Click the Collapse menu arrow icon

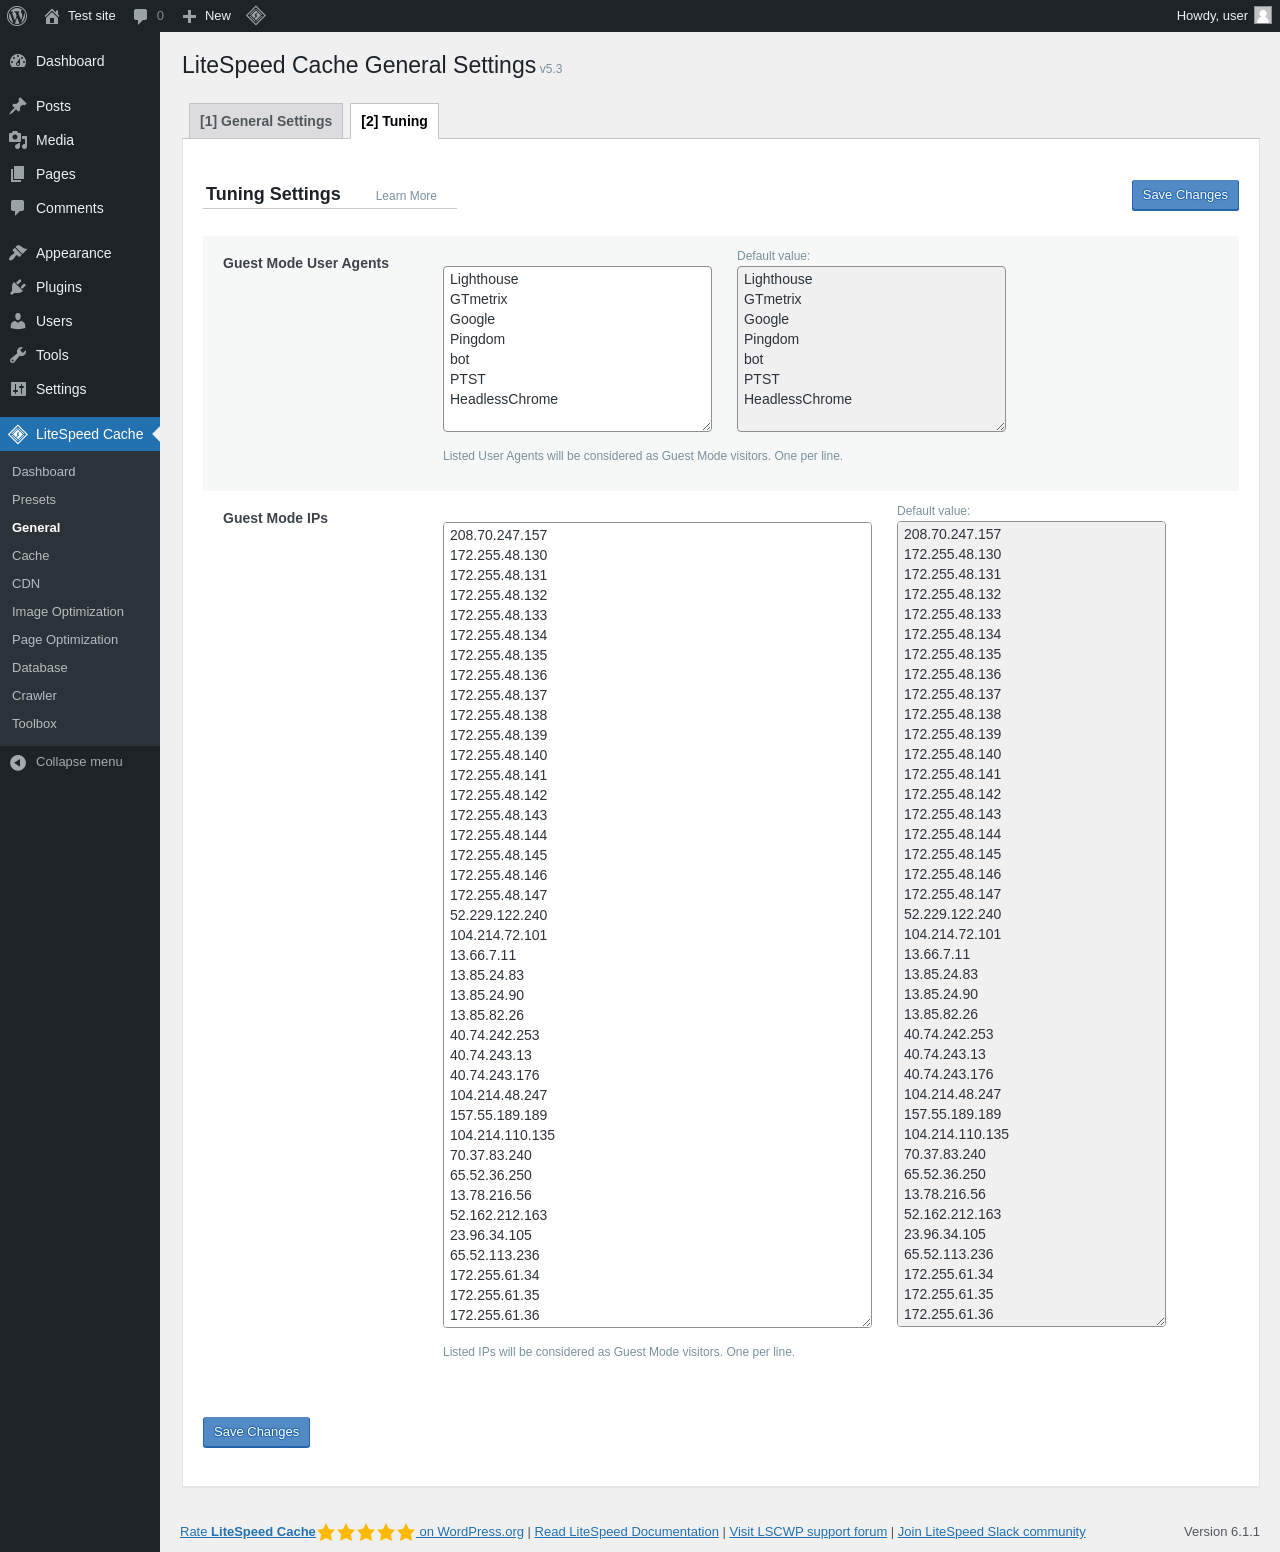click(x=18, y=762)
